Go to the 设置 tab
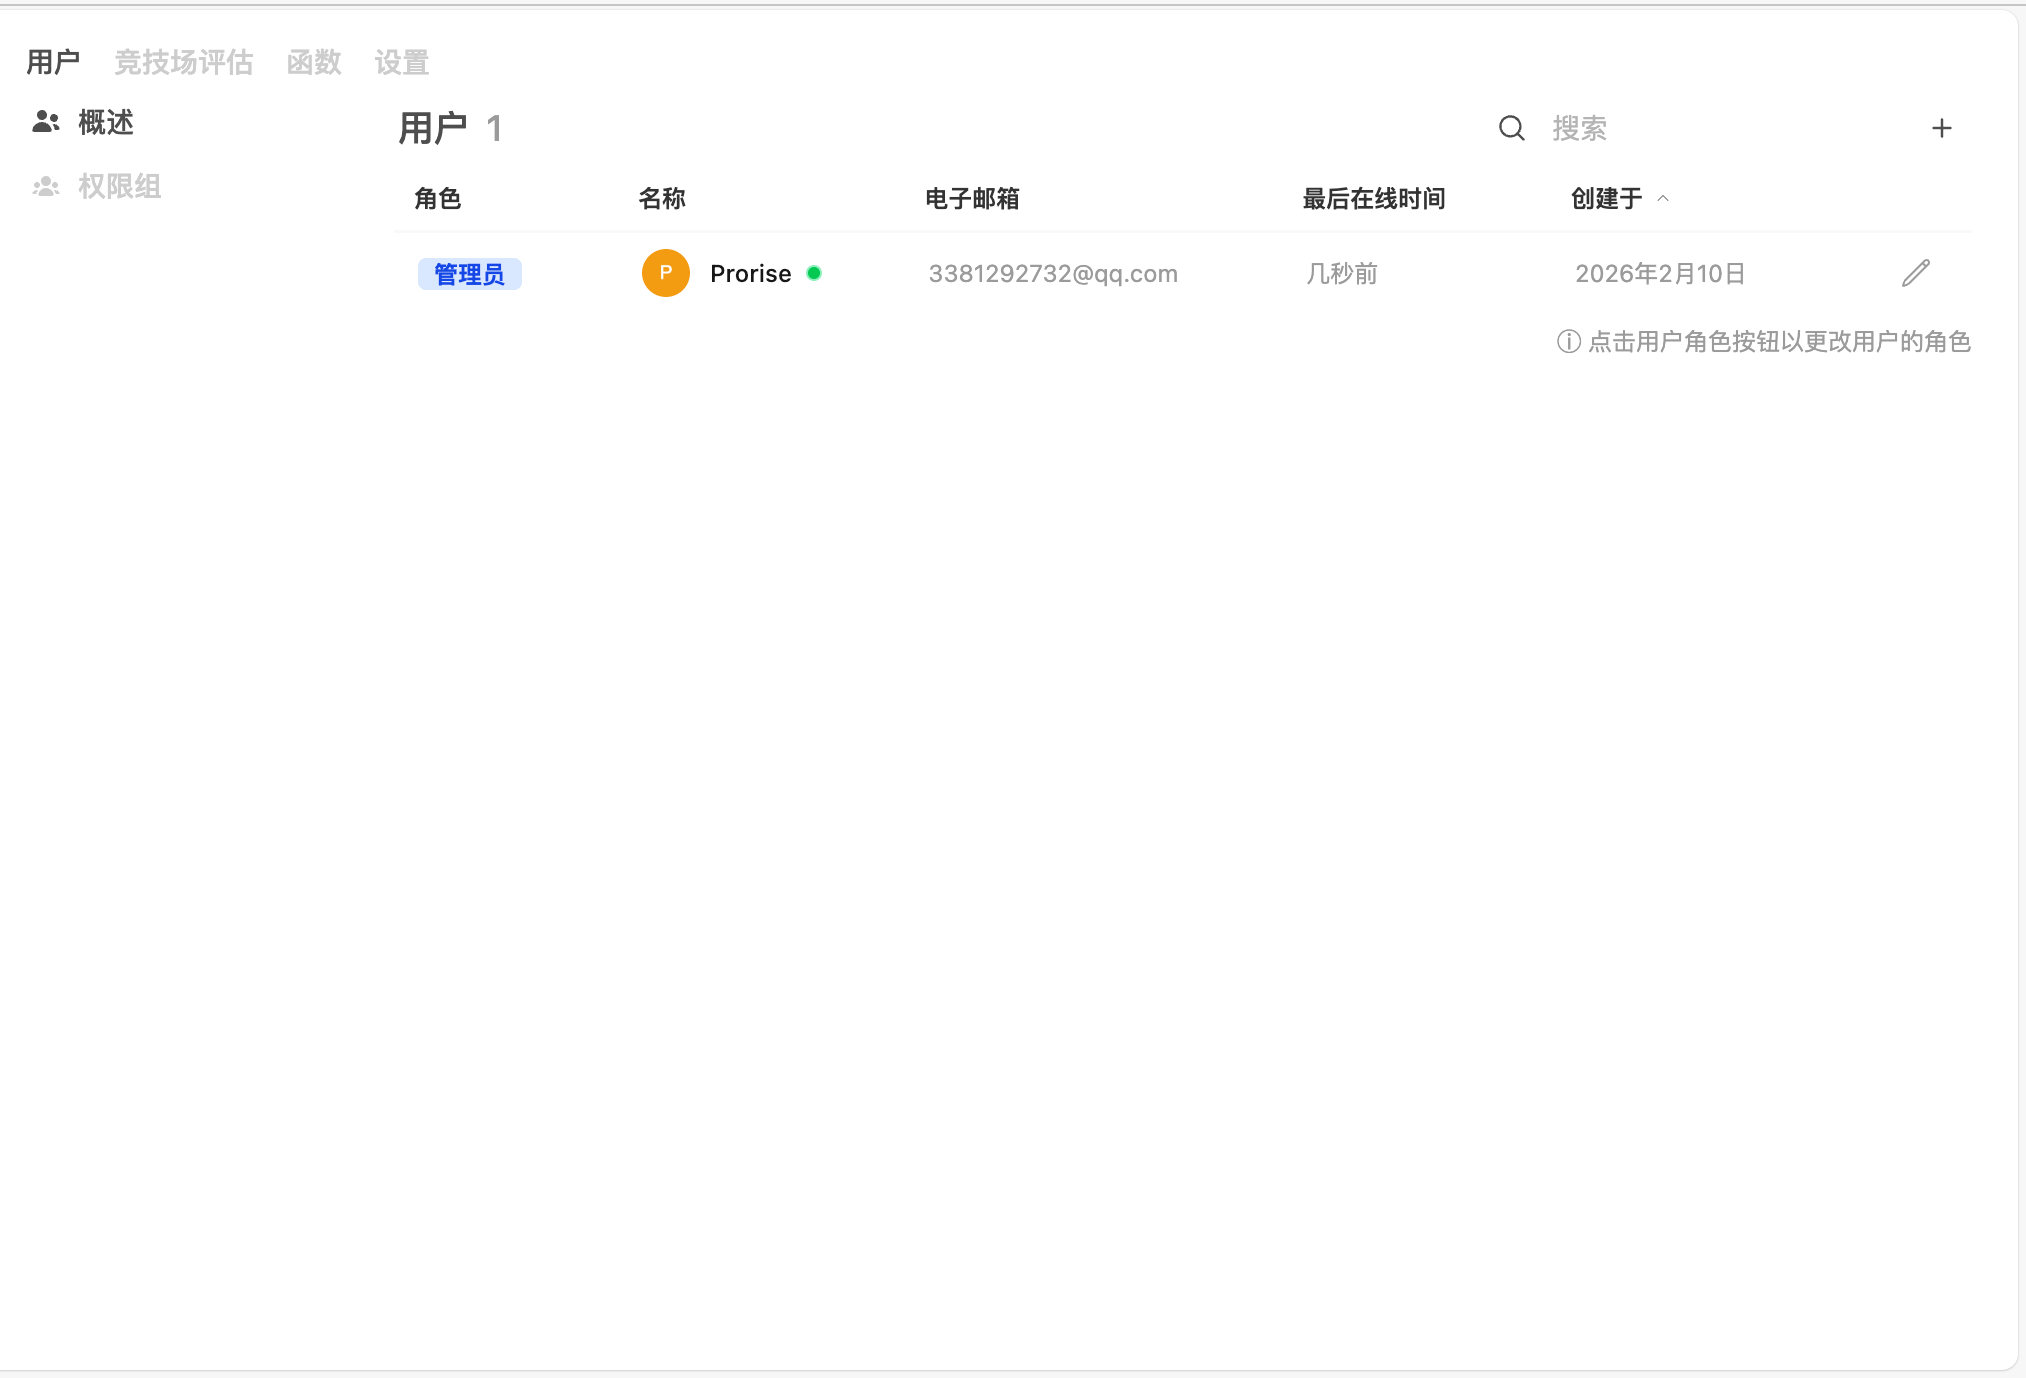The width and height of the screenshot is (2026, 1378). (401, 62)
